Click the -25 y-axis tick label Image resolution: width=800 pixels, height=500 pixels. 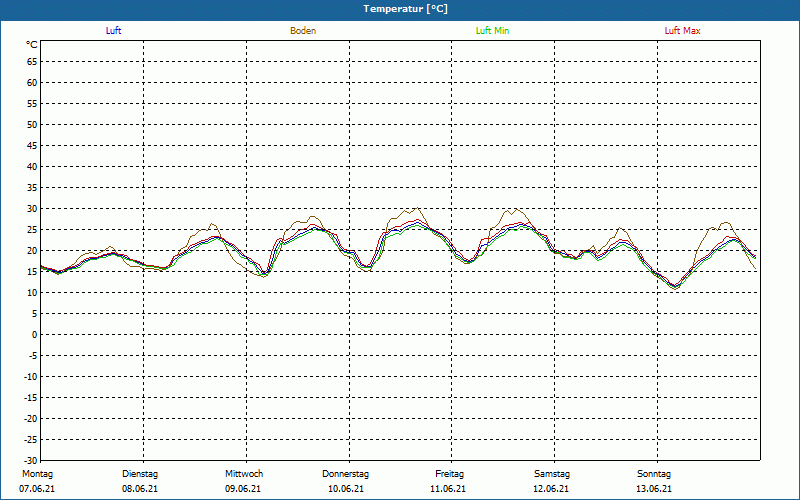(32, 439)
